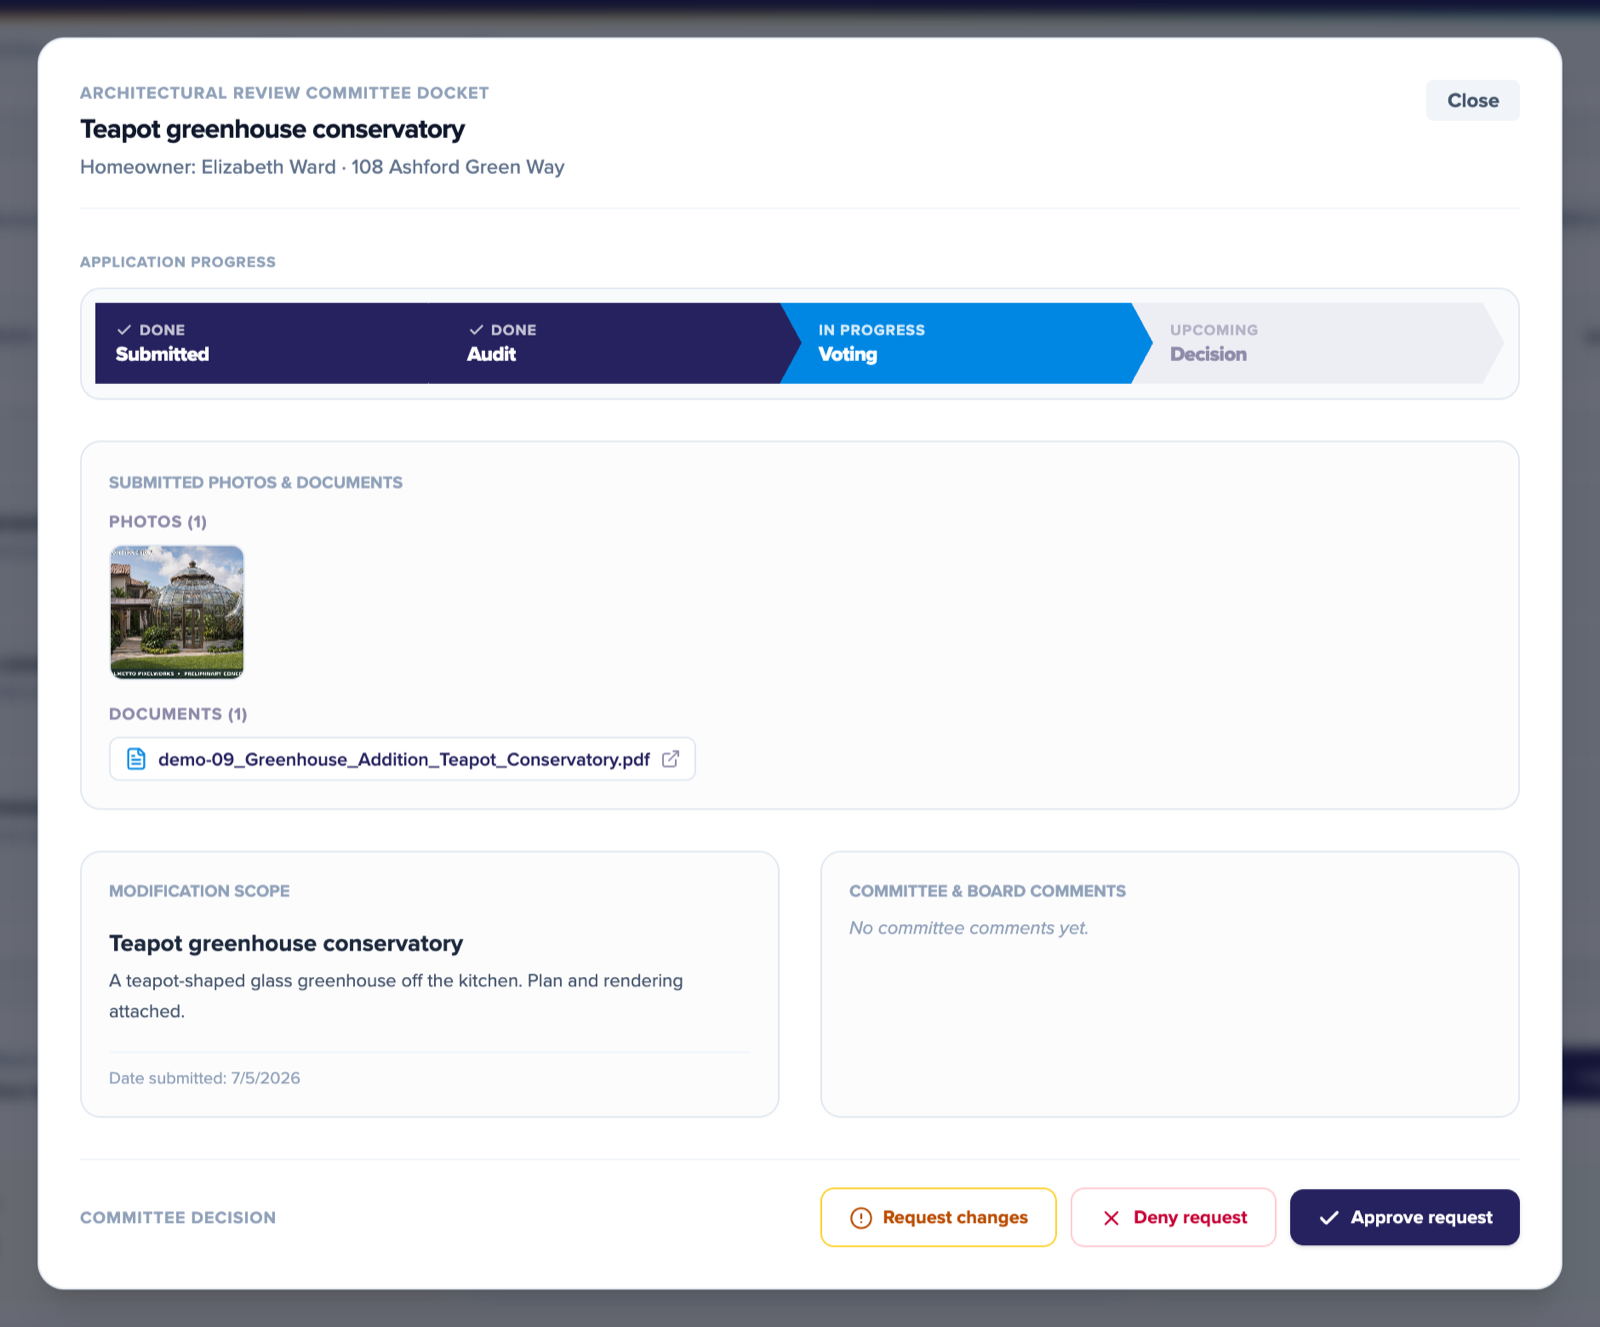Image resolution: width=1600 pixels, height=1327 pixels.
Task: Click the external link icon beside the PDF
Action: [670, 759]
